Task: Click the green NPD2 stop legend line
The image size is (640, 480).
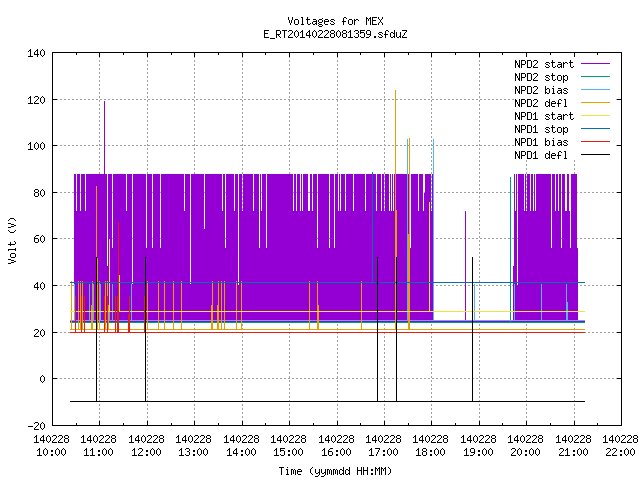Action: 596,77
